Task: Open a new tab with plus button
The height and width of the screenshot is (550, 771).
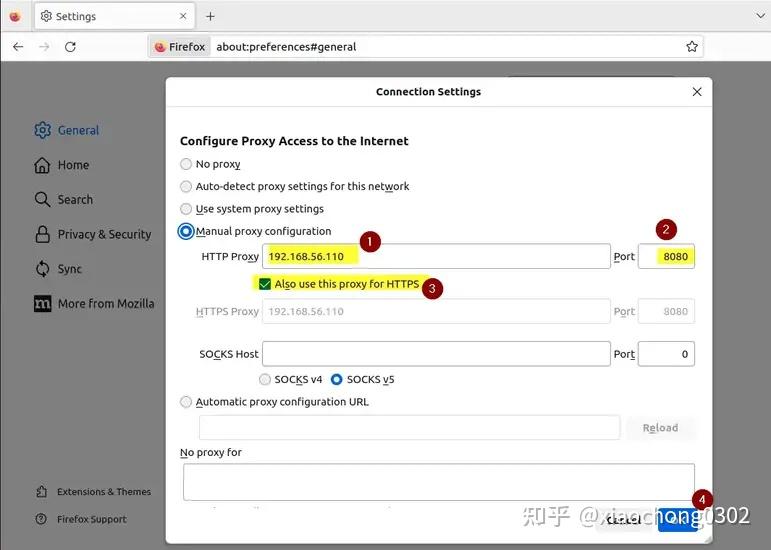Action: pos(210,16)
